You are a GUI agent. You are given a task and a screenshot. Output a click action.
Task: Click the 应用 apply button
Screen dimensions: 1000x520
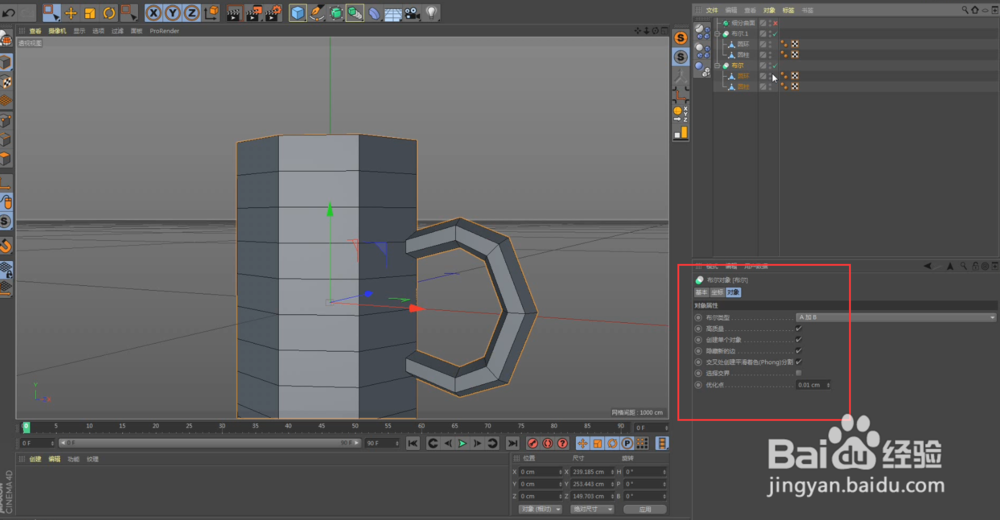644,509
